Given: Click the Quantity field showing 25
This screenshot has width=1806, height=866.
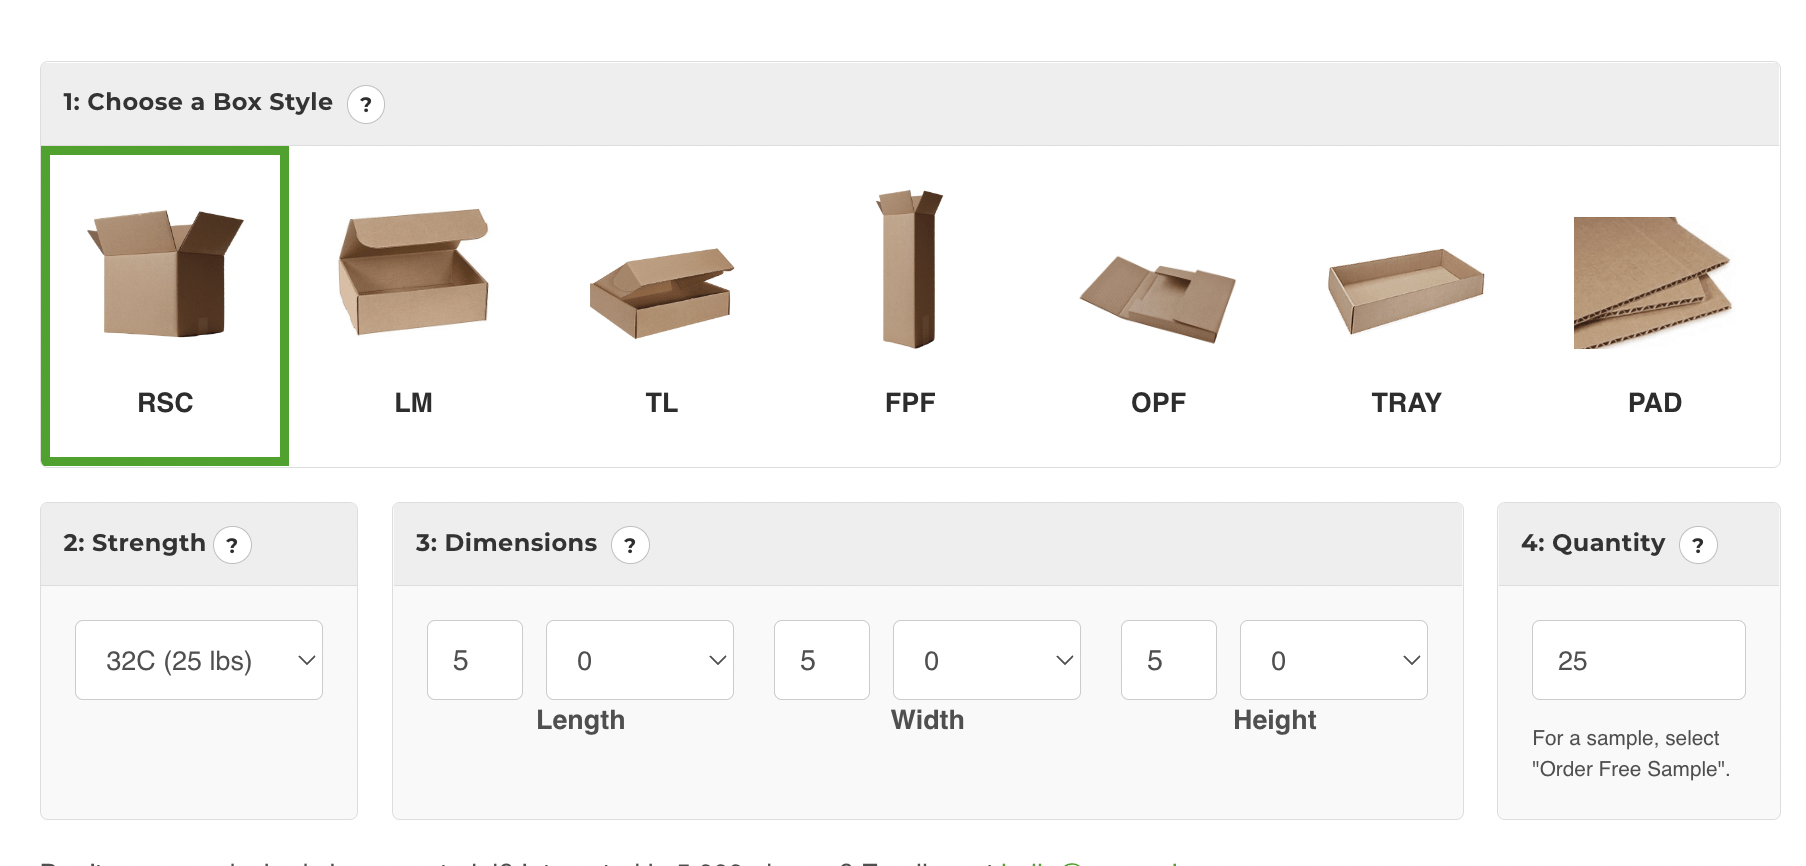Looking at the screenshot, I should (1639, 660).
